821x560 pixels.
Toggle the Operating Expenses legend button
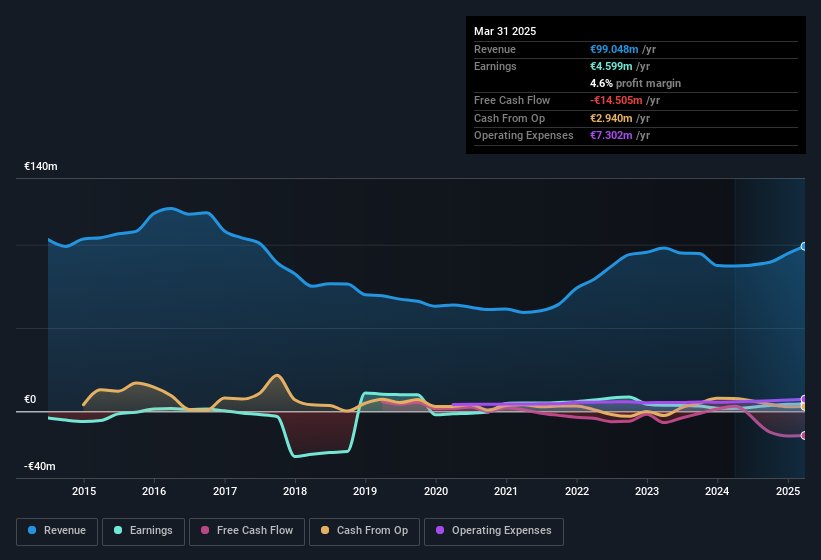(494, 531)
